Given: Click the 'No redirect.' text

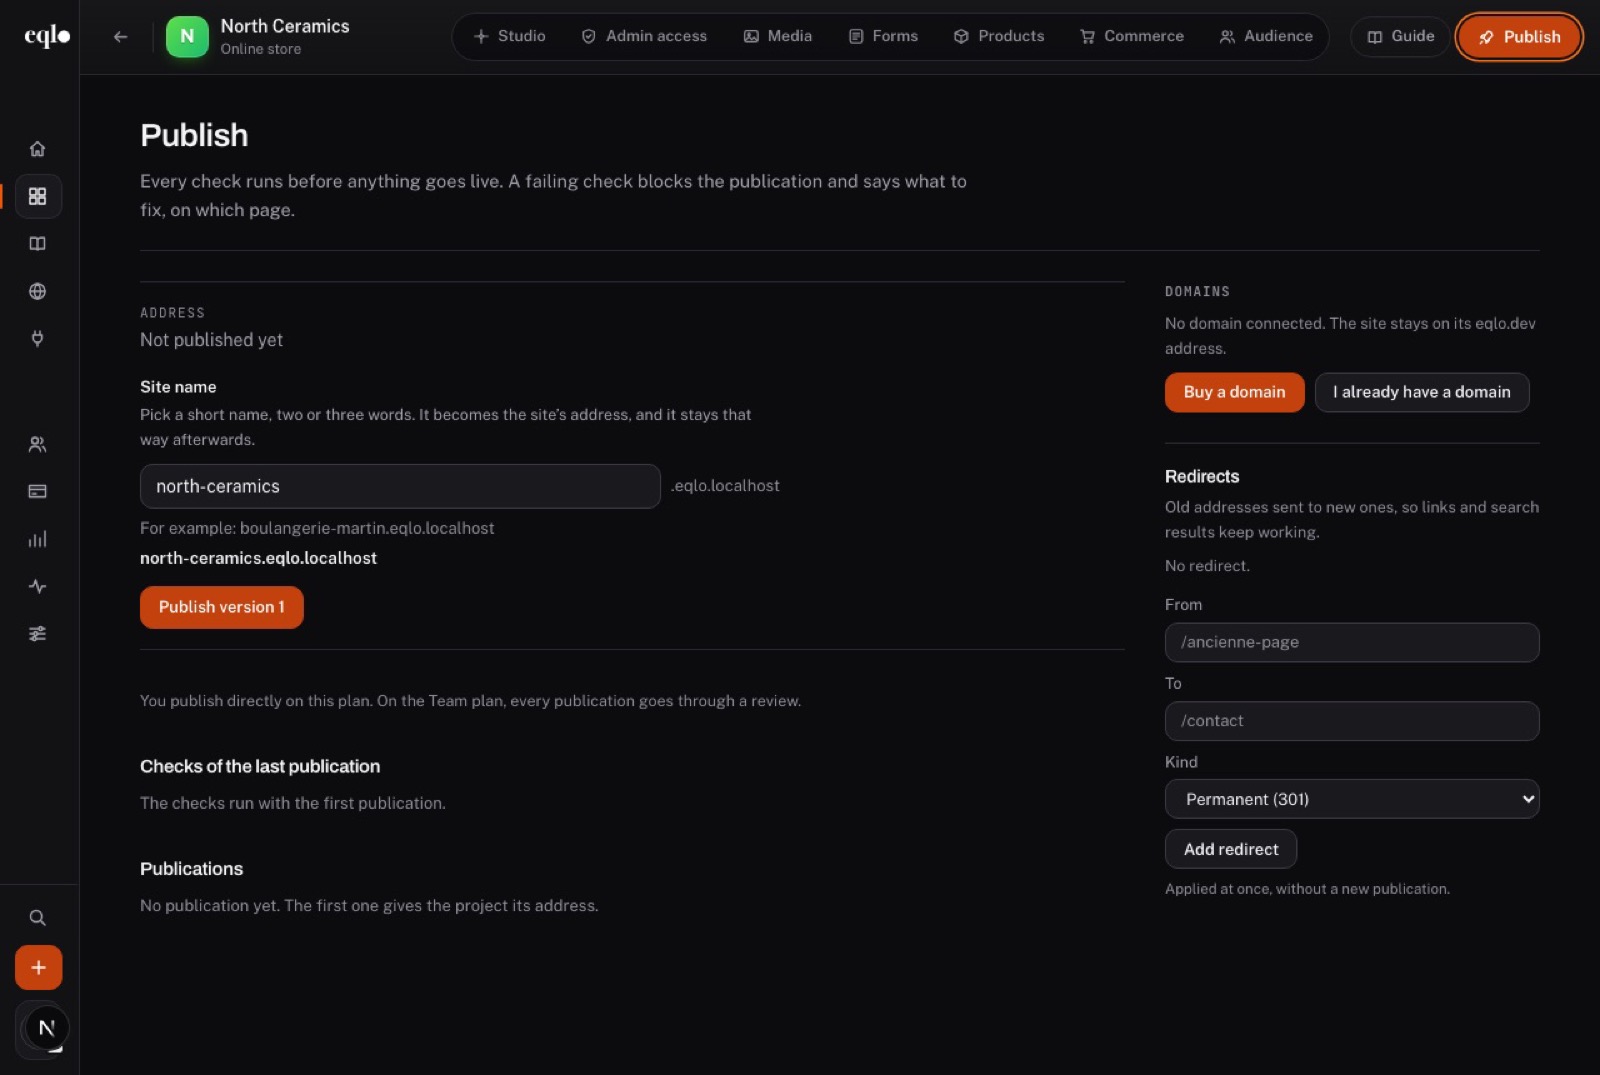Looking at the screenshot, I should click(1207, 566).
